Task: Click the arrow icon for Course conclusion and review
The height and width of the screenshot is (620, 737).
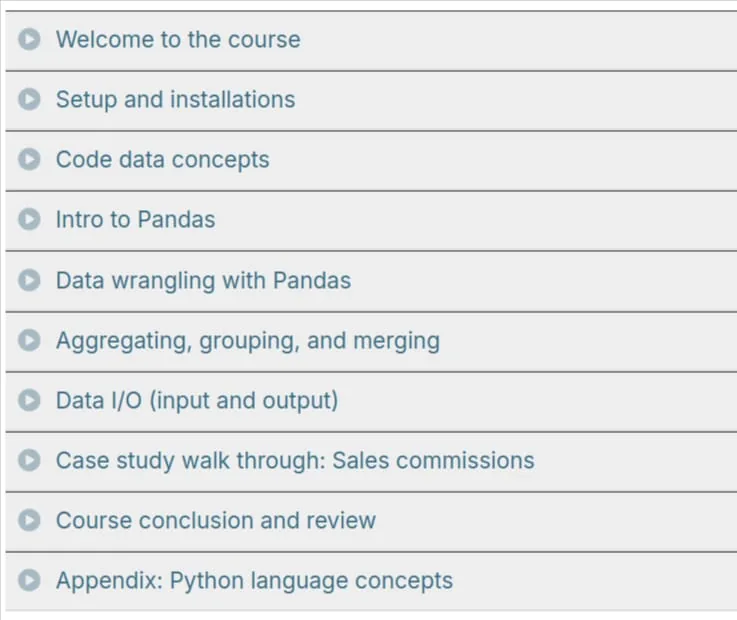Action: click(x=29, y=520)
